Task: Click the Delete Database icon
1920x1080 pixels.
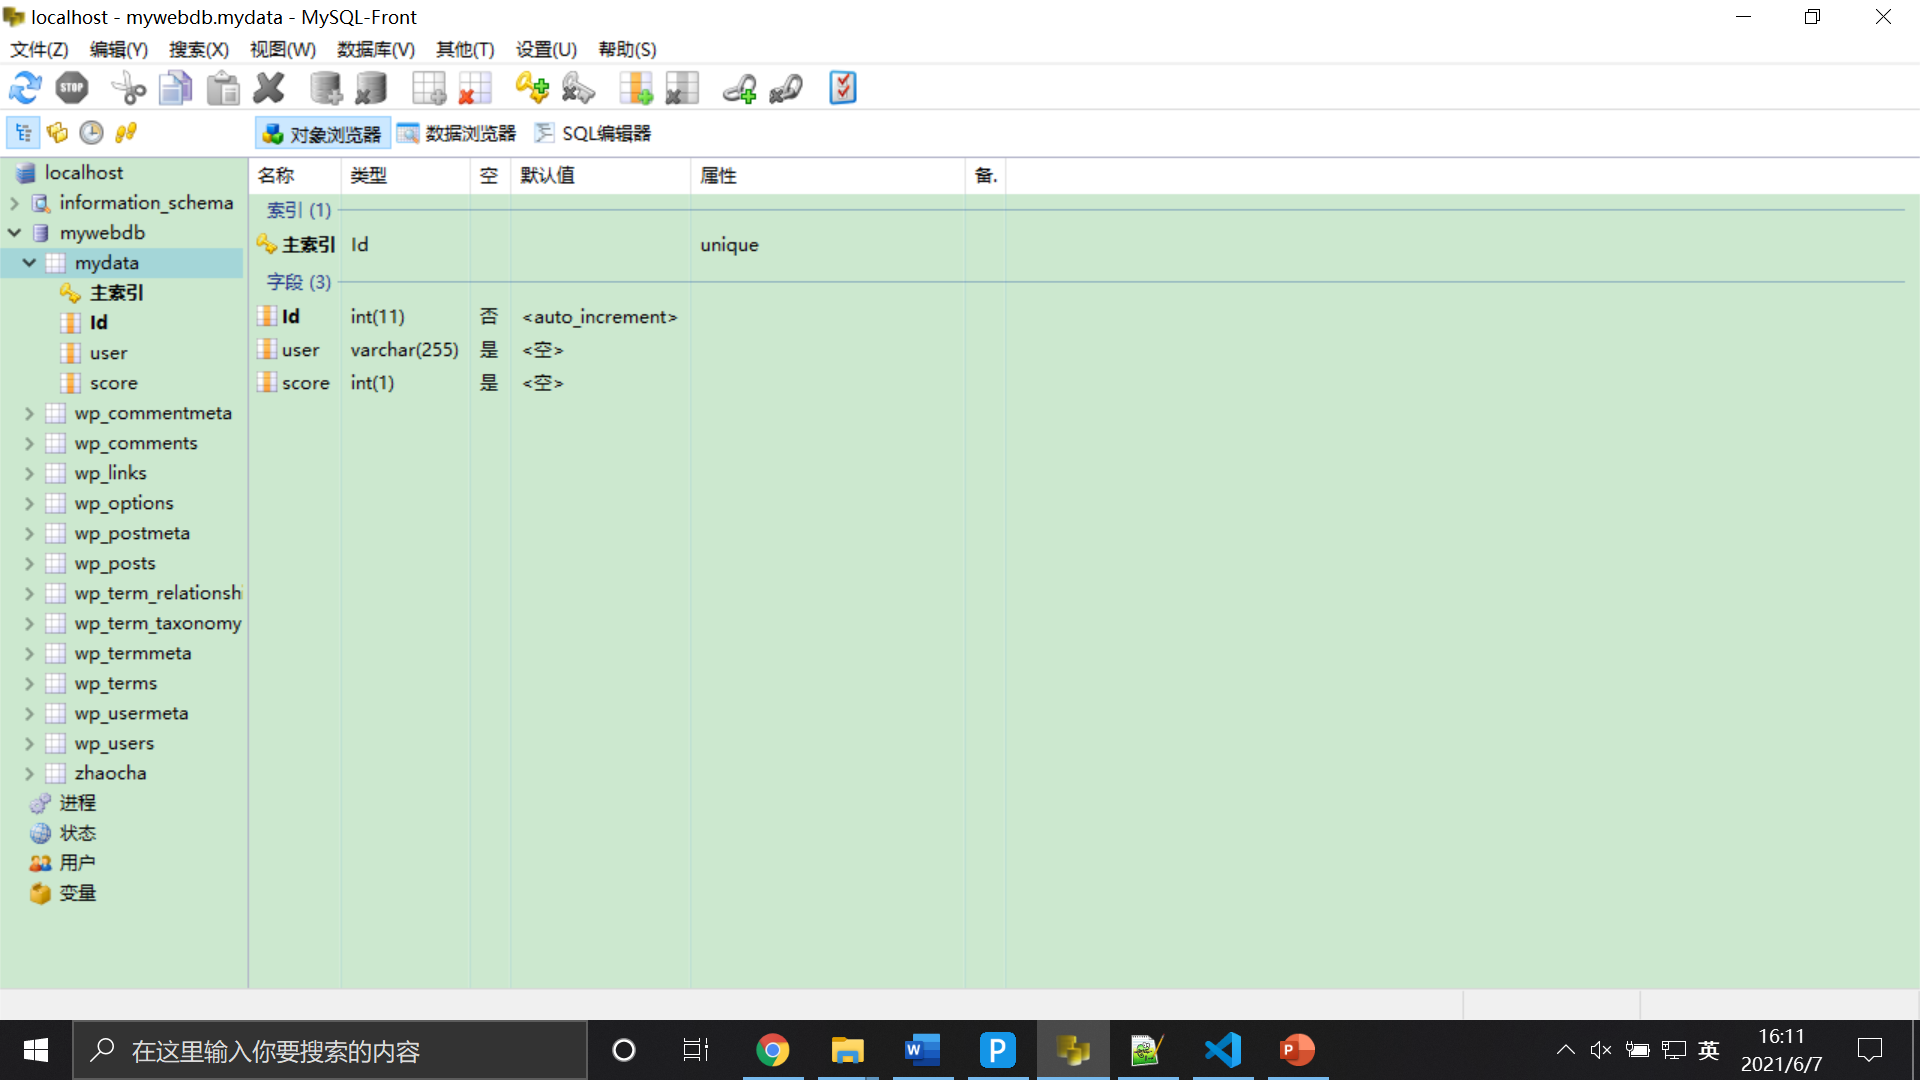Action: coord(371,88)
